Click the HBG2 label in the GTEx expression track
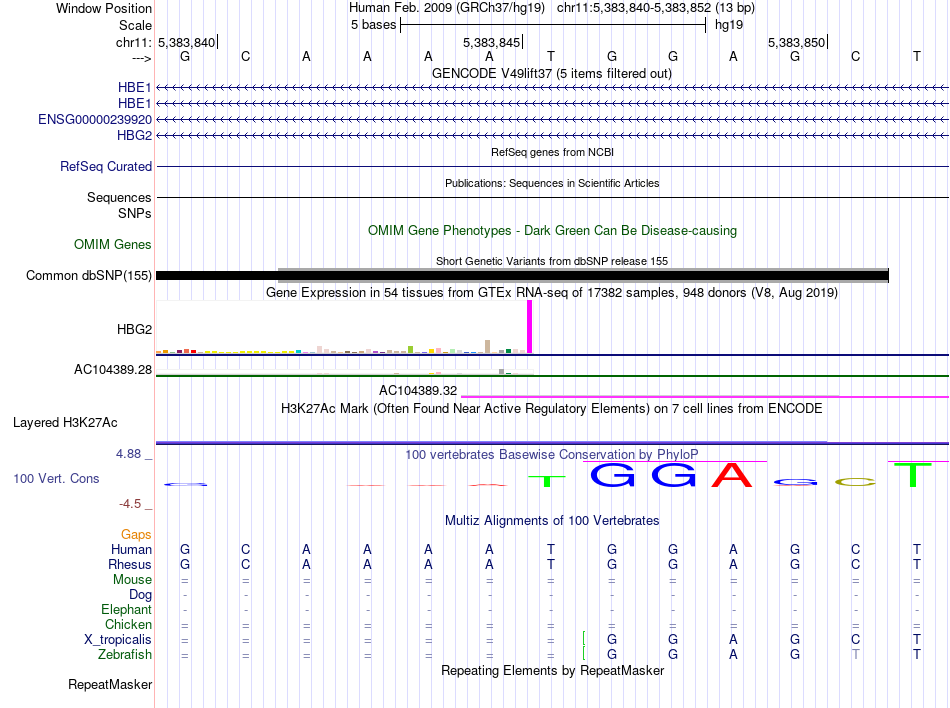 click(135, 329)
